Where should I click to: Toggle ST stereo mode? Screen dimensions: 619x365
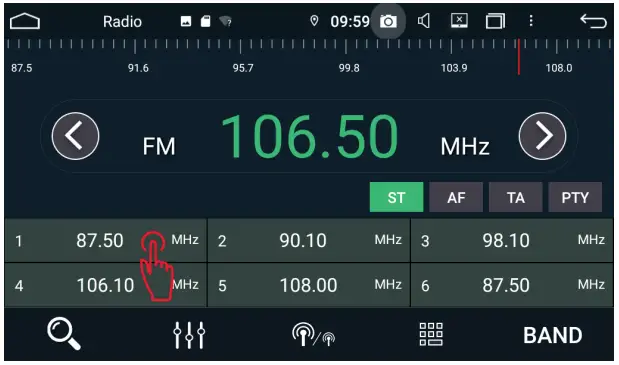pos(396,197)
